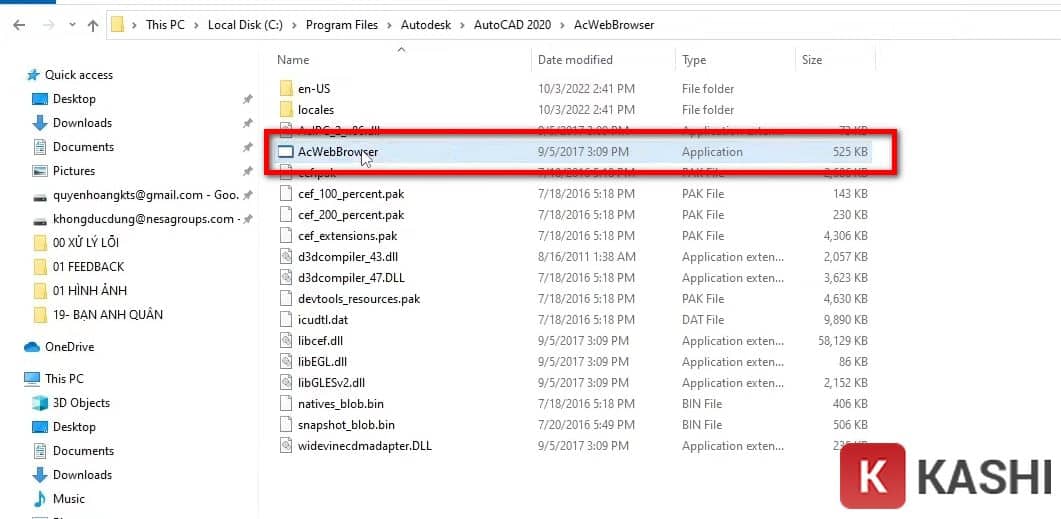Sort by Type column header
1061x519 pixels.
tap(694, 60)
